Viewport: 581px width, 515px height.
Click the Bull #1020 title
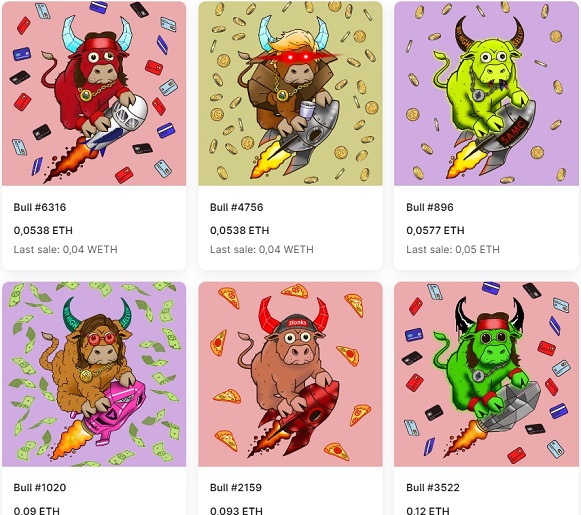pyautogui.click(x=40, y=488)
